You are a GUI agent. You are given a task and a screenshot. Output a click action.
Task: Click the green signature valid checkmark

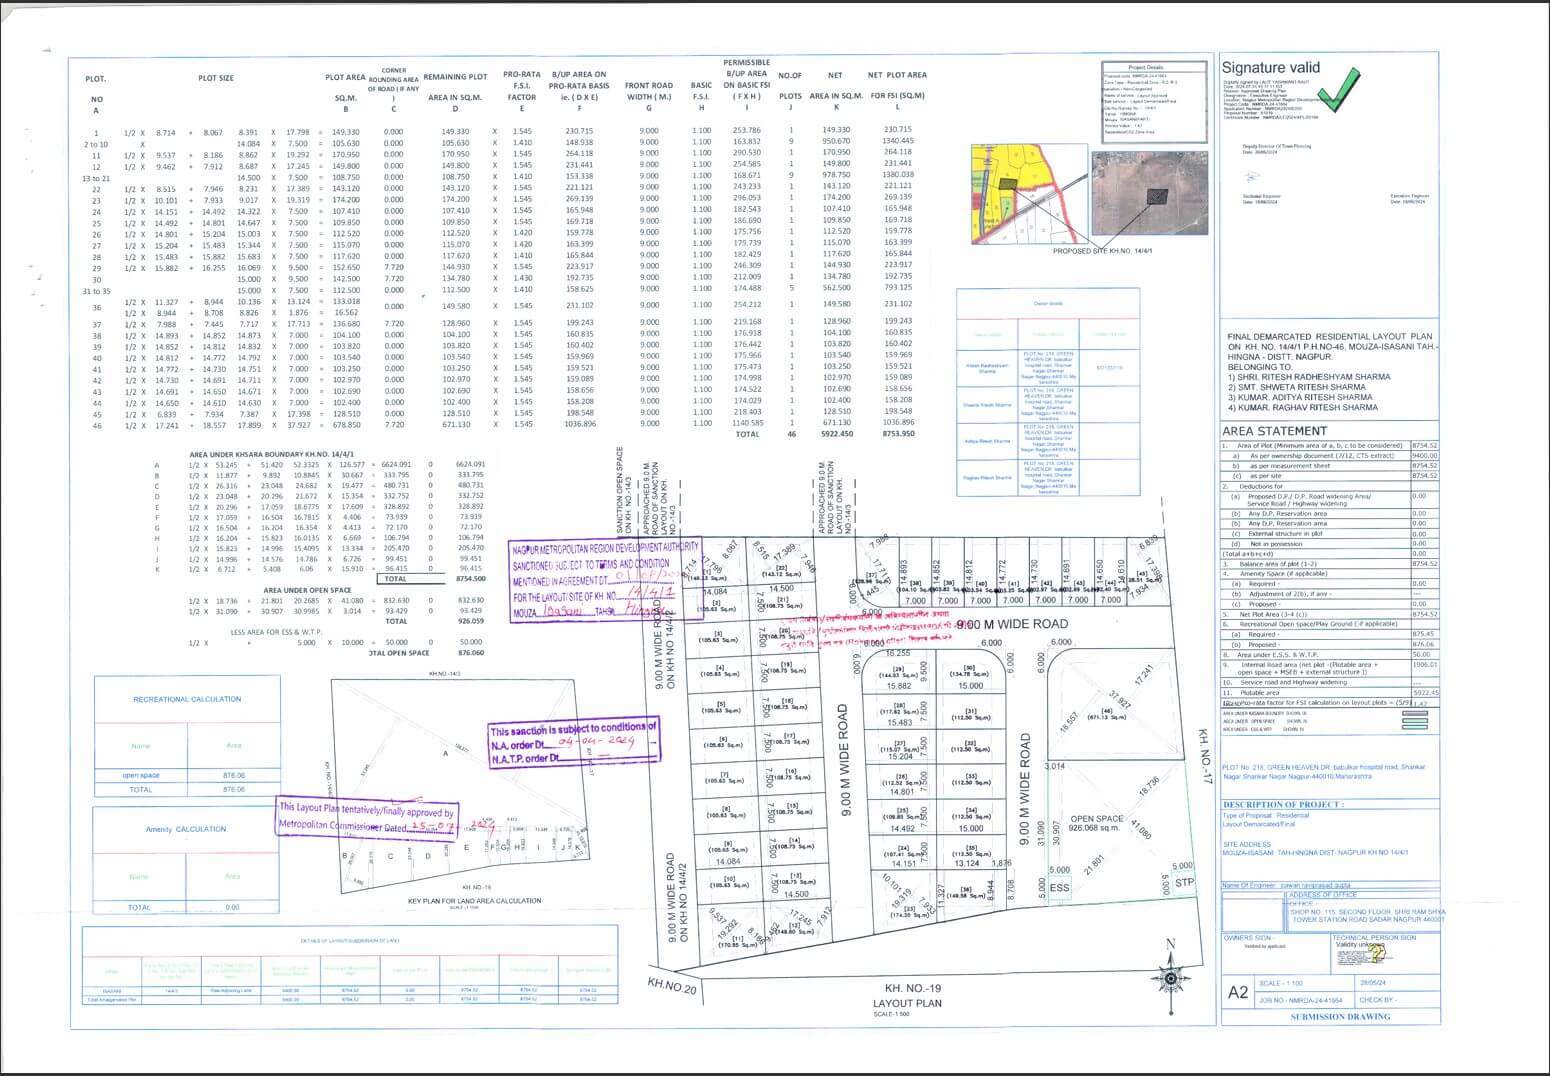[x=1337, y=87]
